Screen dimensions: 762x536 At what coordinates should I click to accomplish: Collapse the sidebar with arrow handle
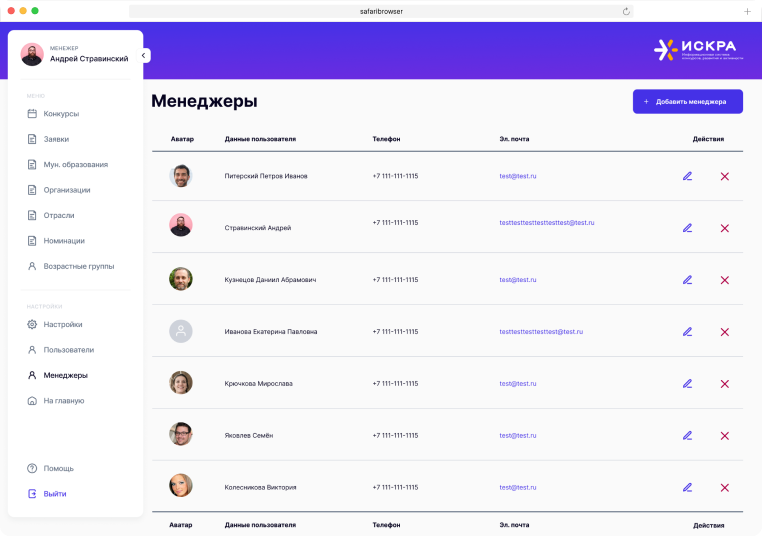(145, 56)
